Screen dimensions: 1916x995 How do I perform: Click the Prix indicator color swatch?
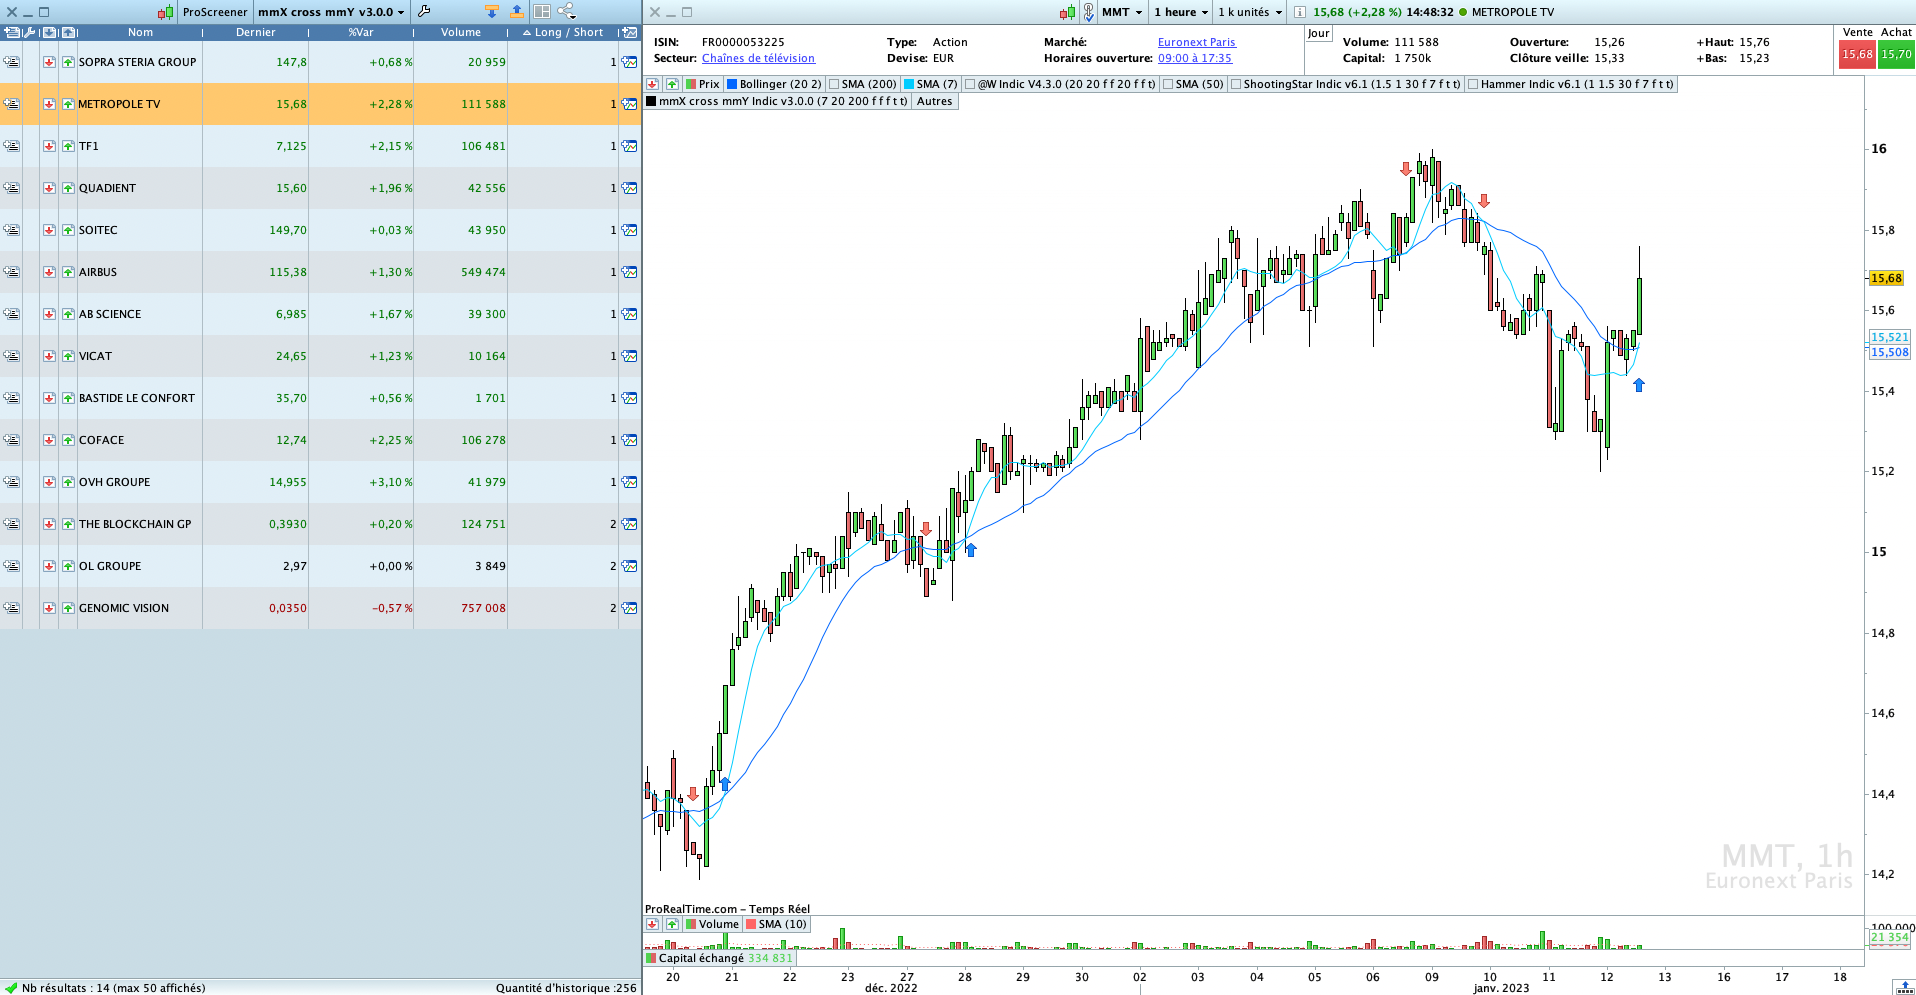pyautogui.click(x=691, y=84)
